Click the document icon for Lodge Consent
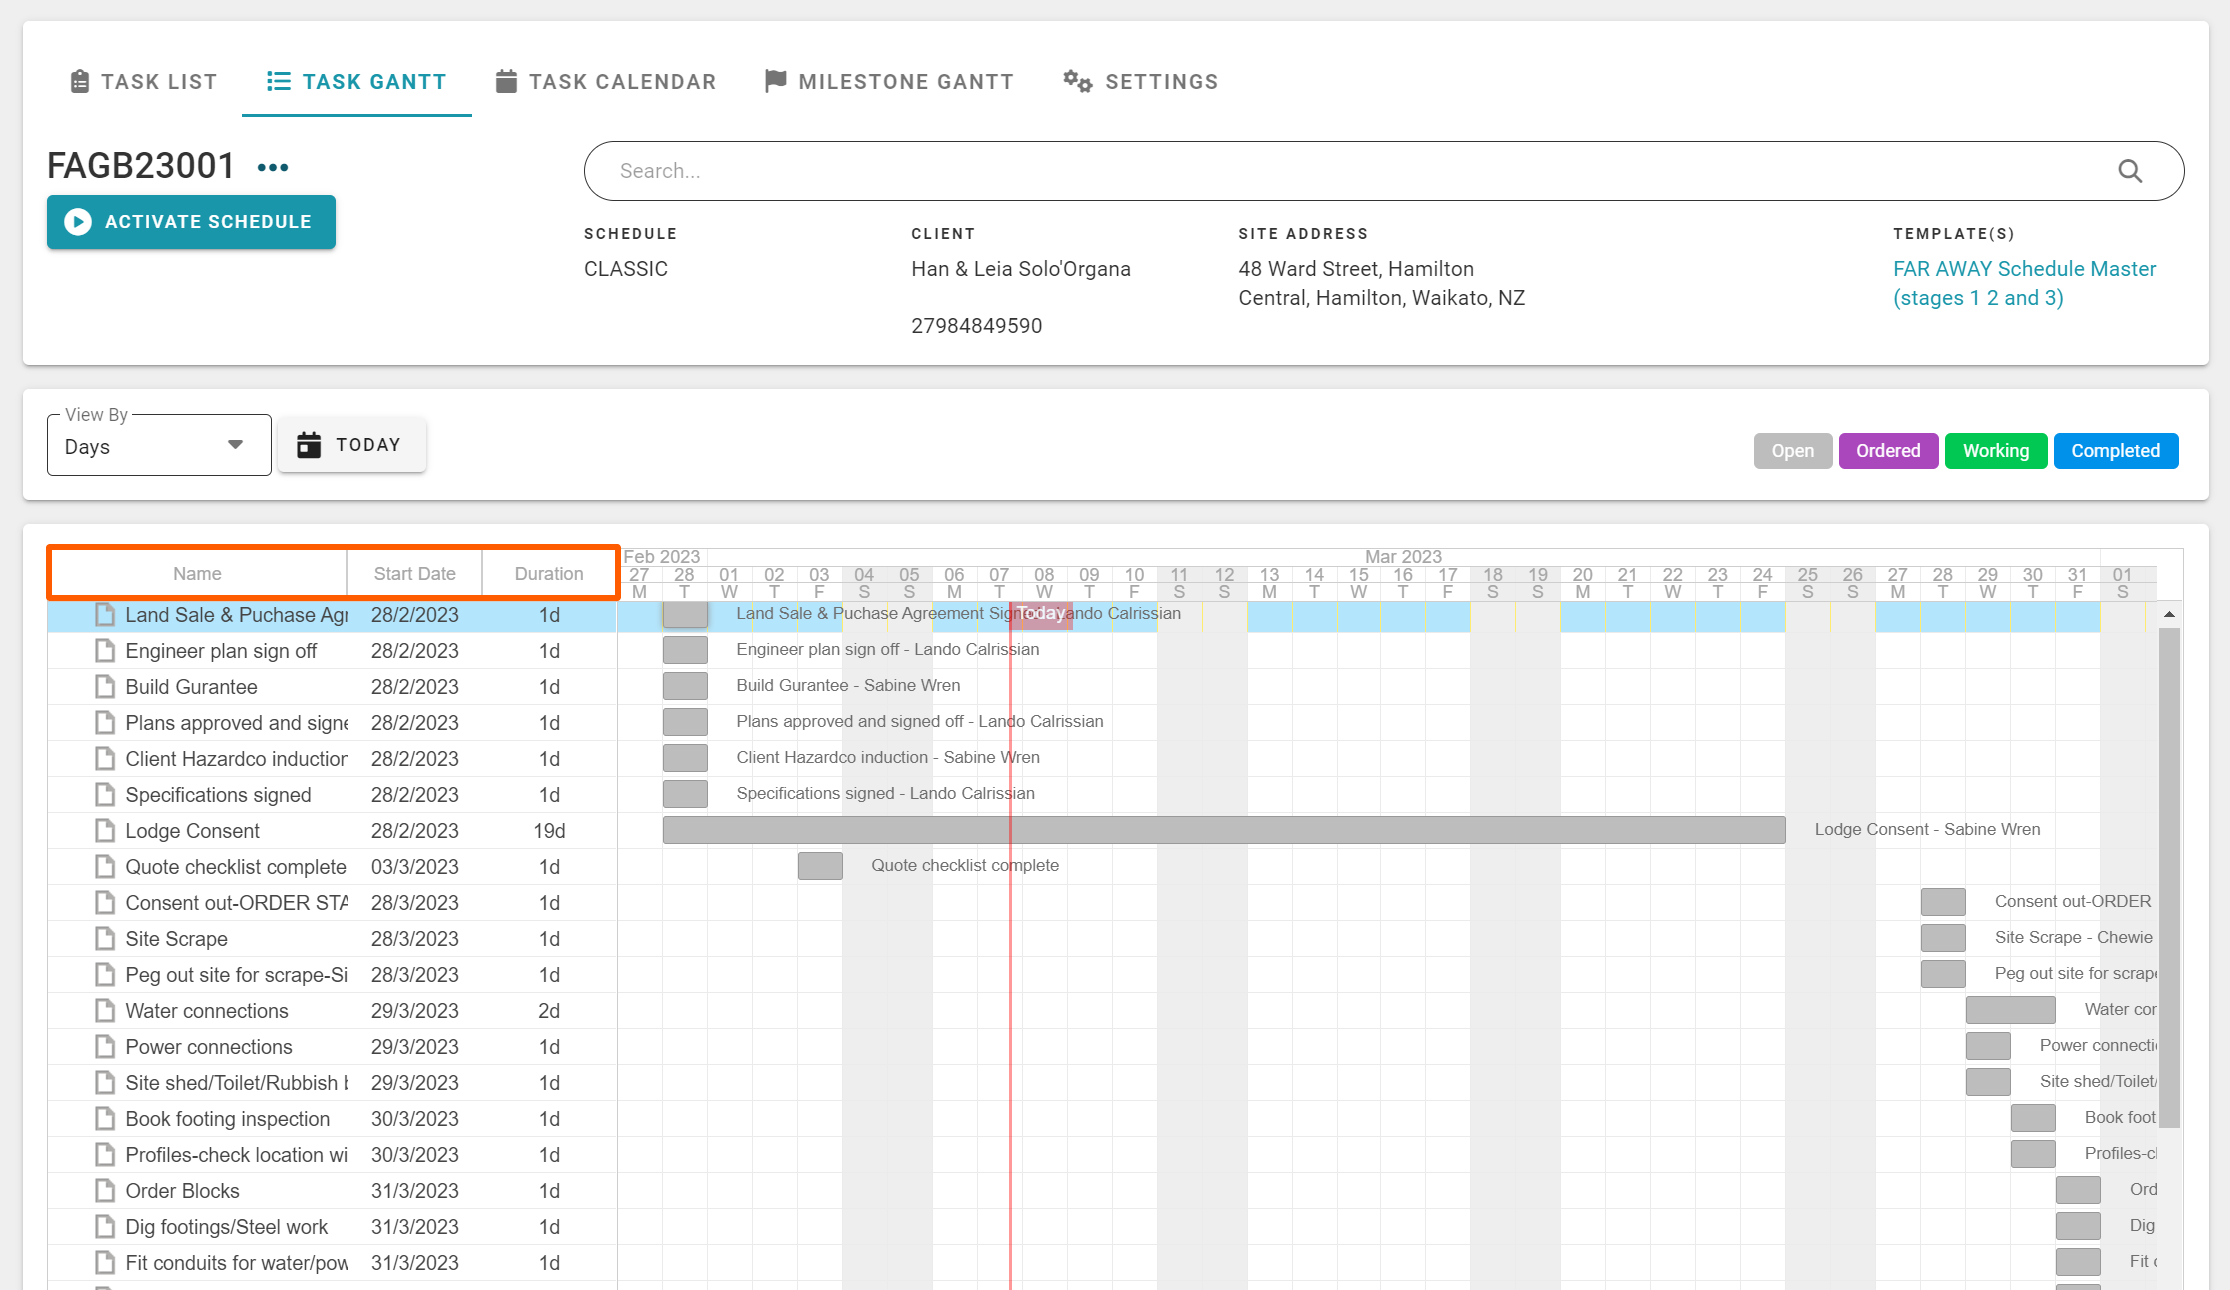The image size is (2230, 1290). pos(104,831)
